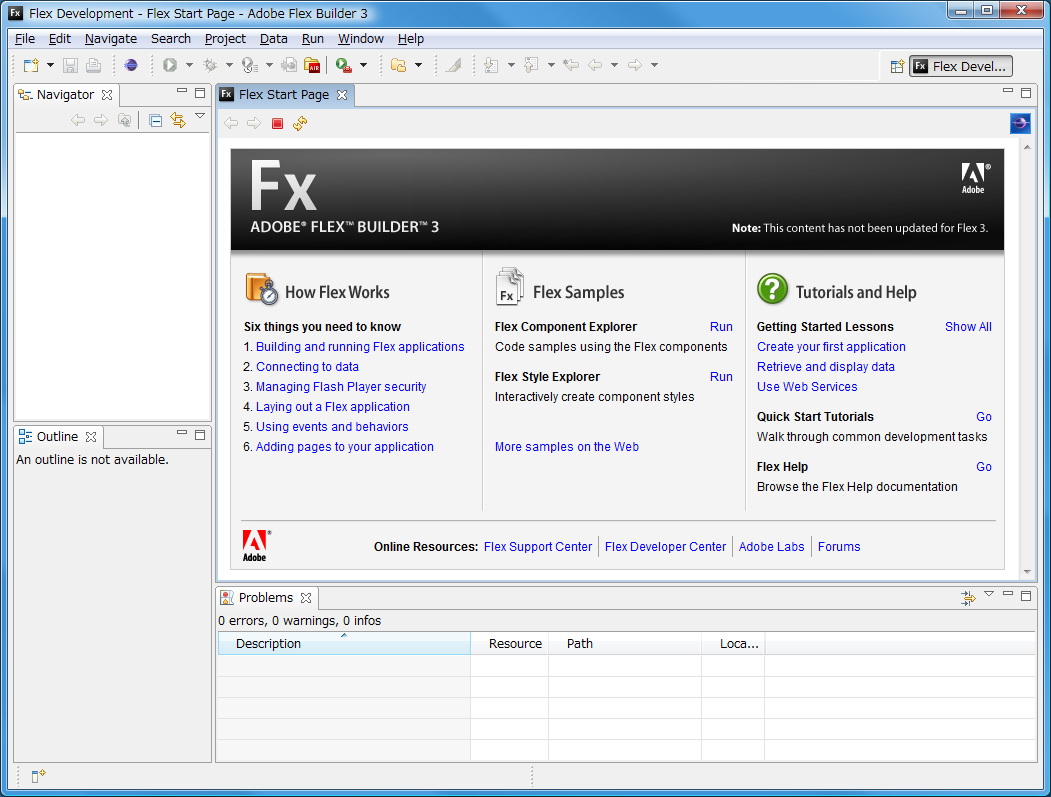Click the purple globe toolbar icon
The height and width of the screenshot is (797, 1051).
coord(131,65)
